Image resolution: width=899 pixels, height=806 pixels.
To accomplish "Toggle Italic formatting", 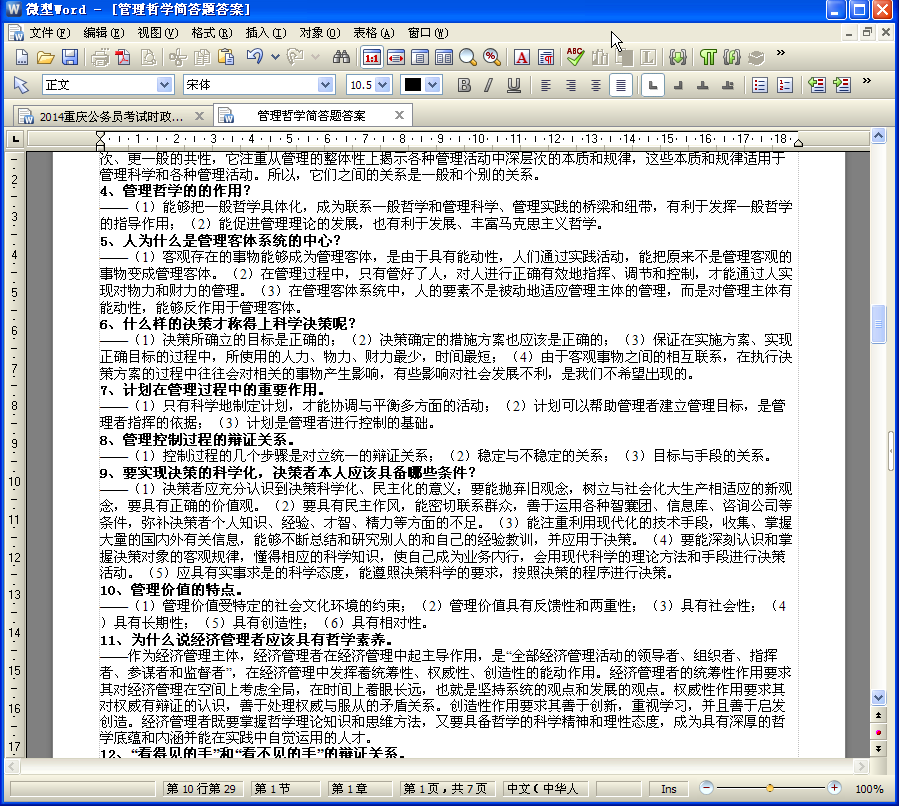I will 489,85.
